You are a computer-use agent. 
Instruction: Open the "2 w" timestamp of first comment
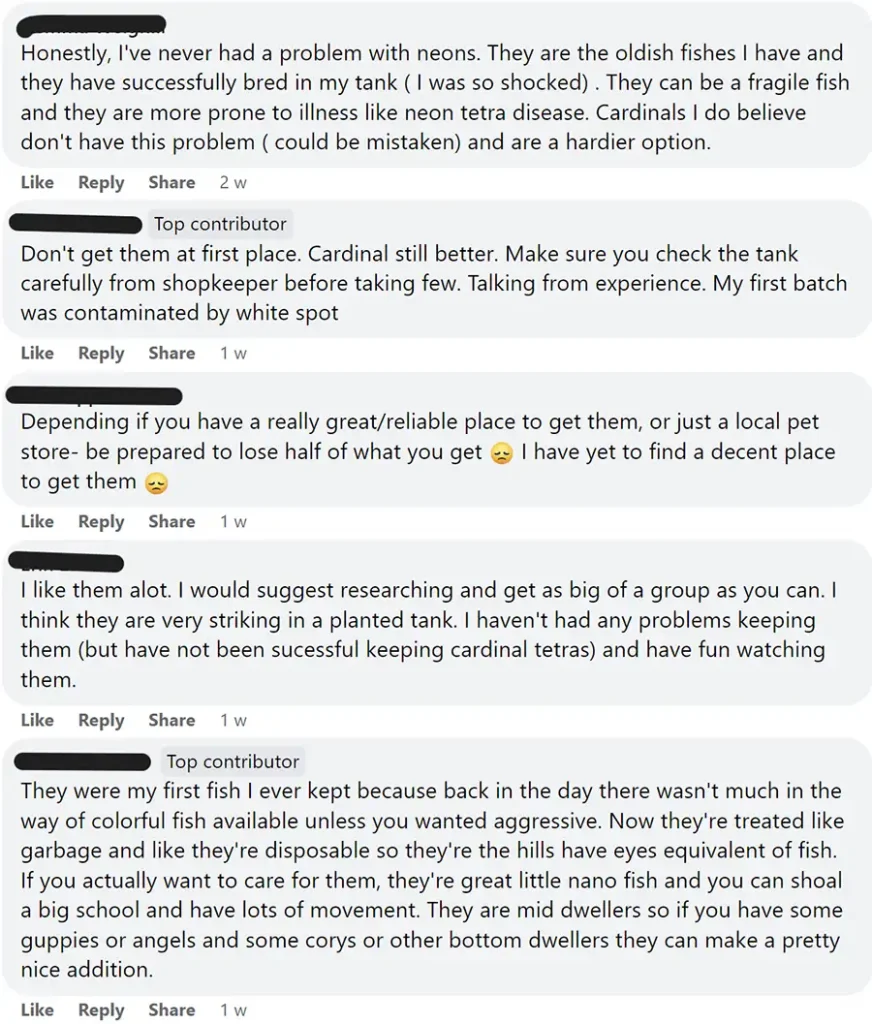(x=233, y=183)
